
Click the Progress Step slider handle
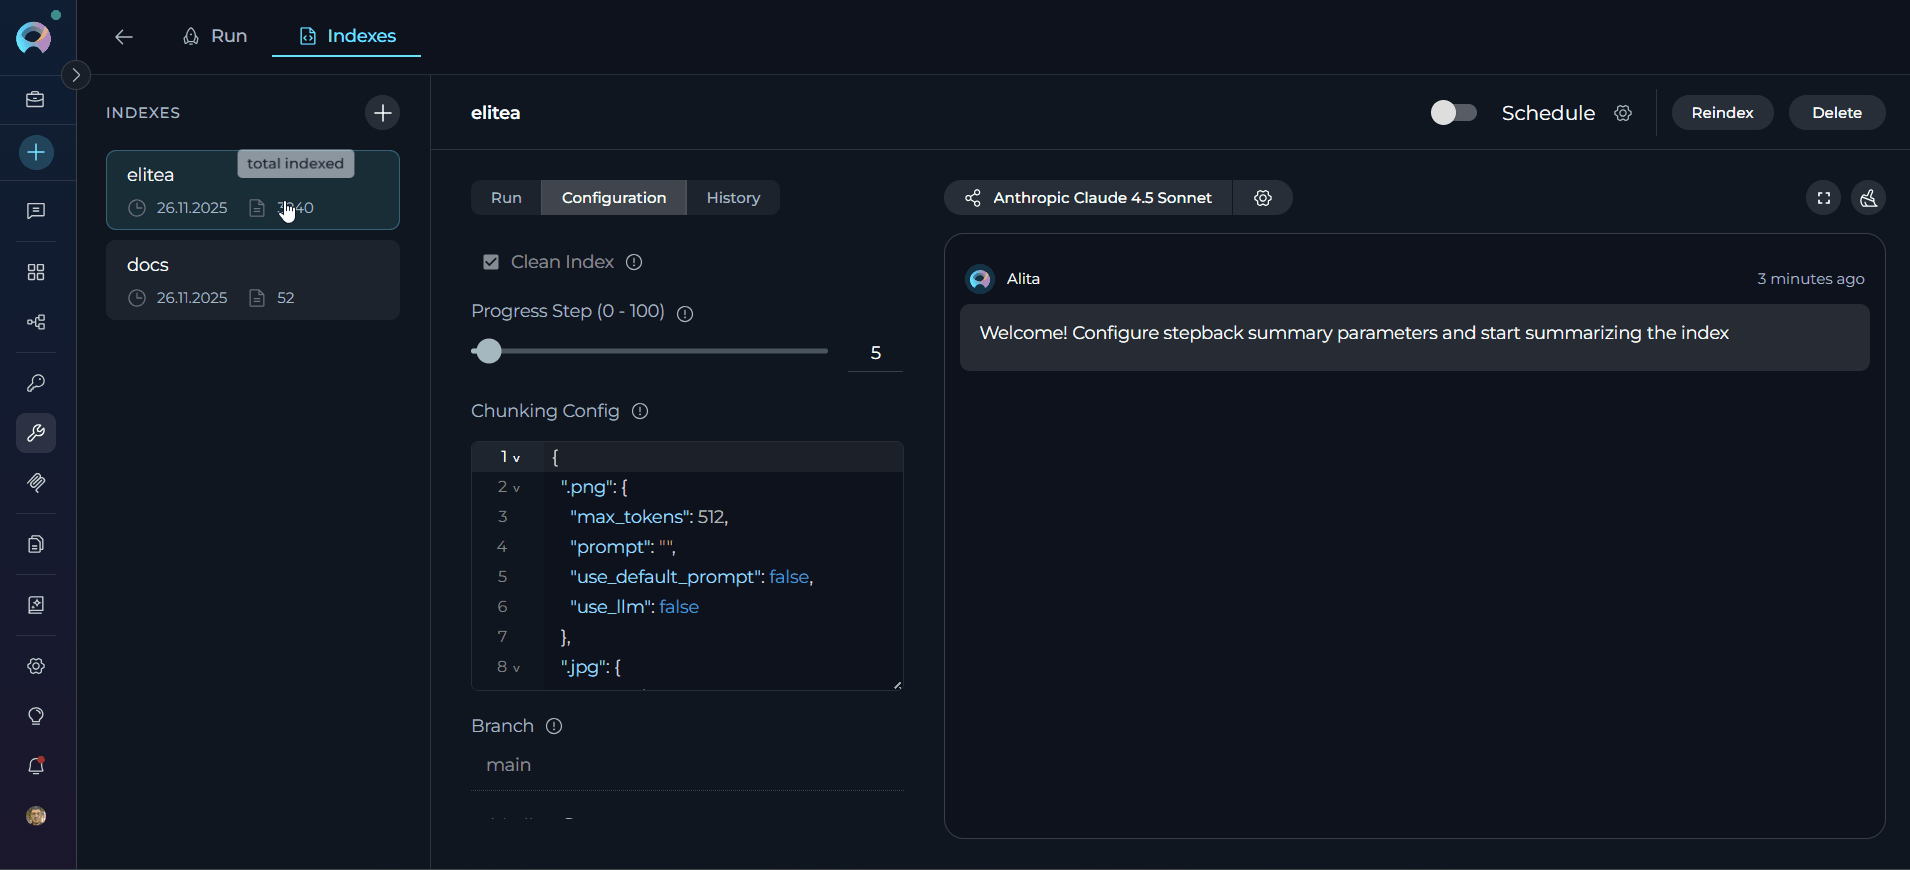tap(488, 351)
